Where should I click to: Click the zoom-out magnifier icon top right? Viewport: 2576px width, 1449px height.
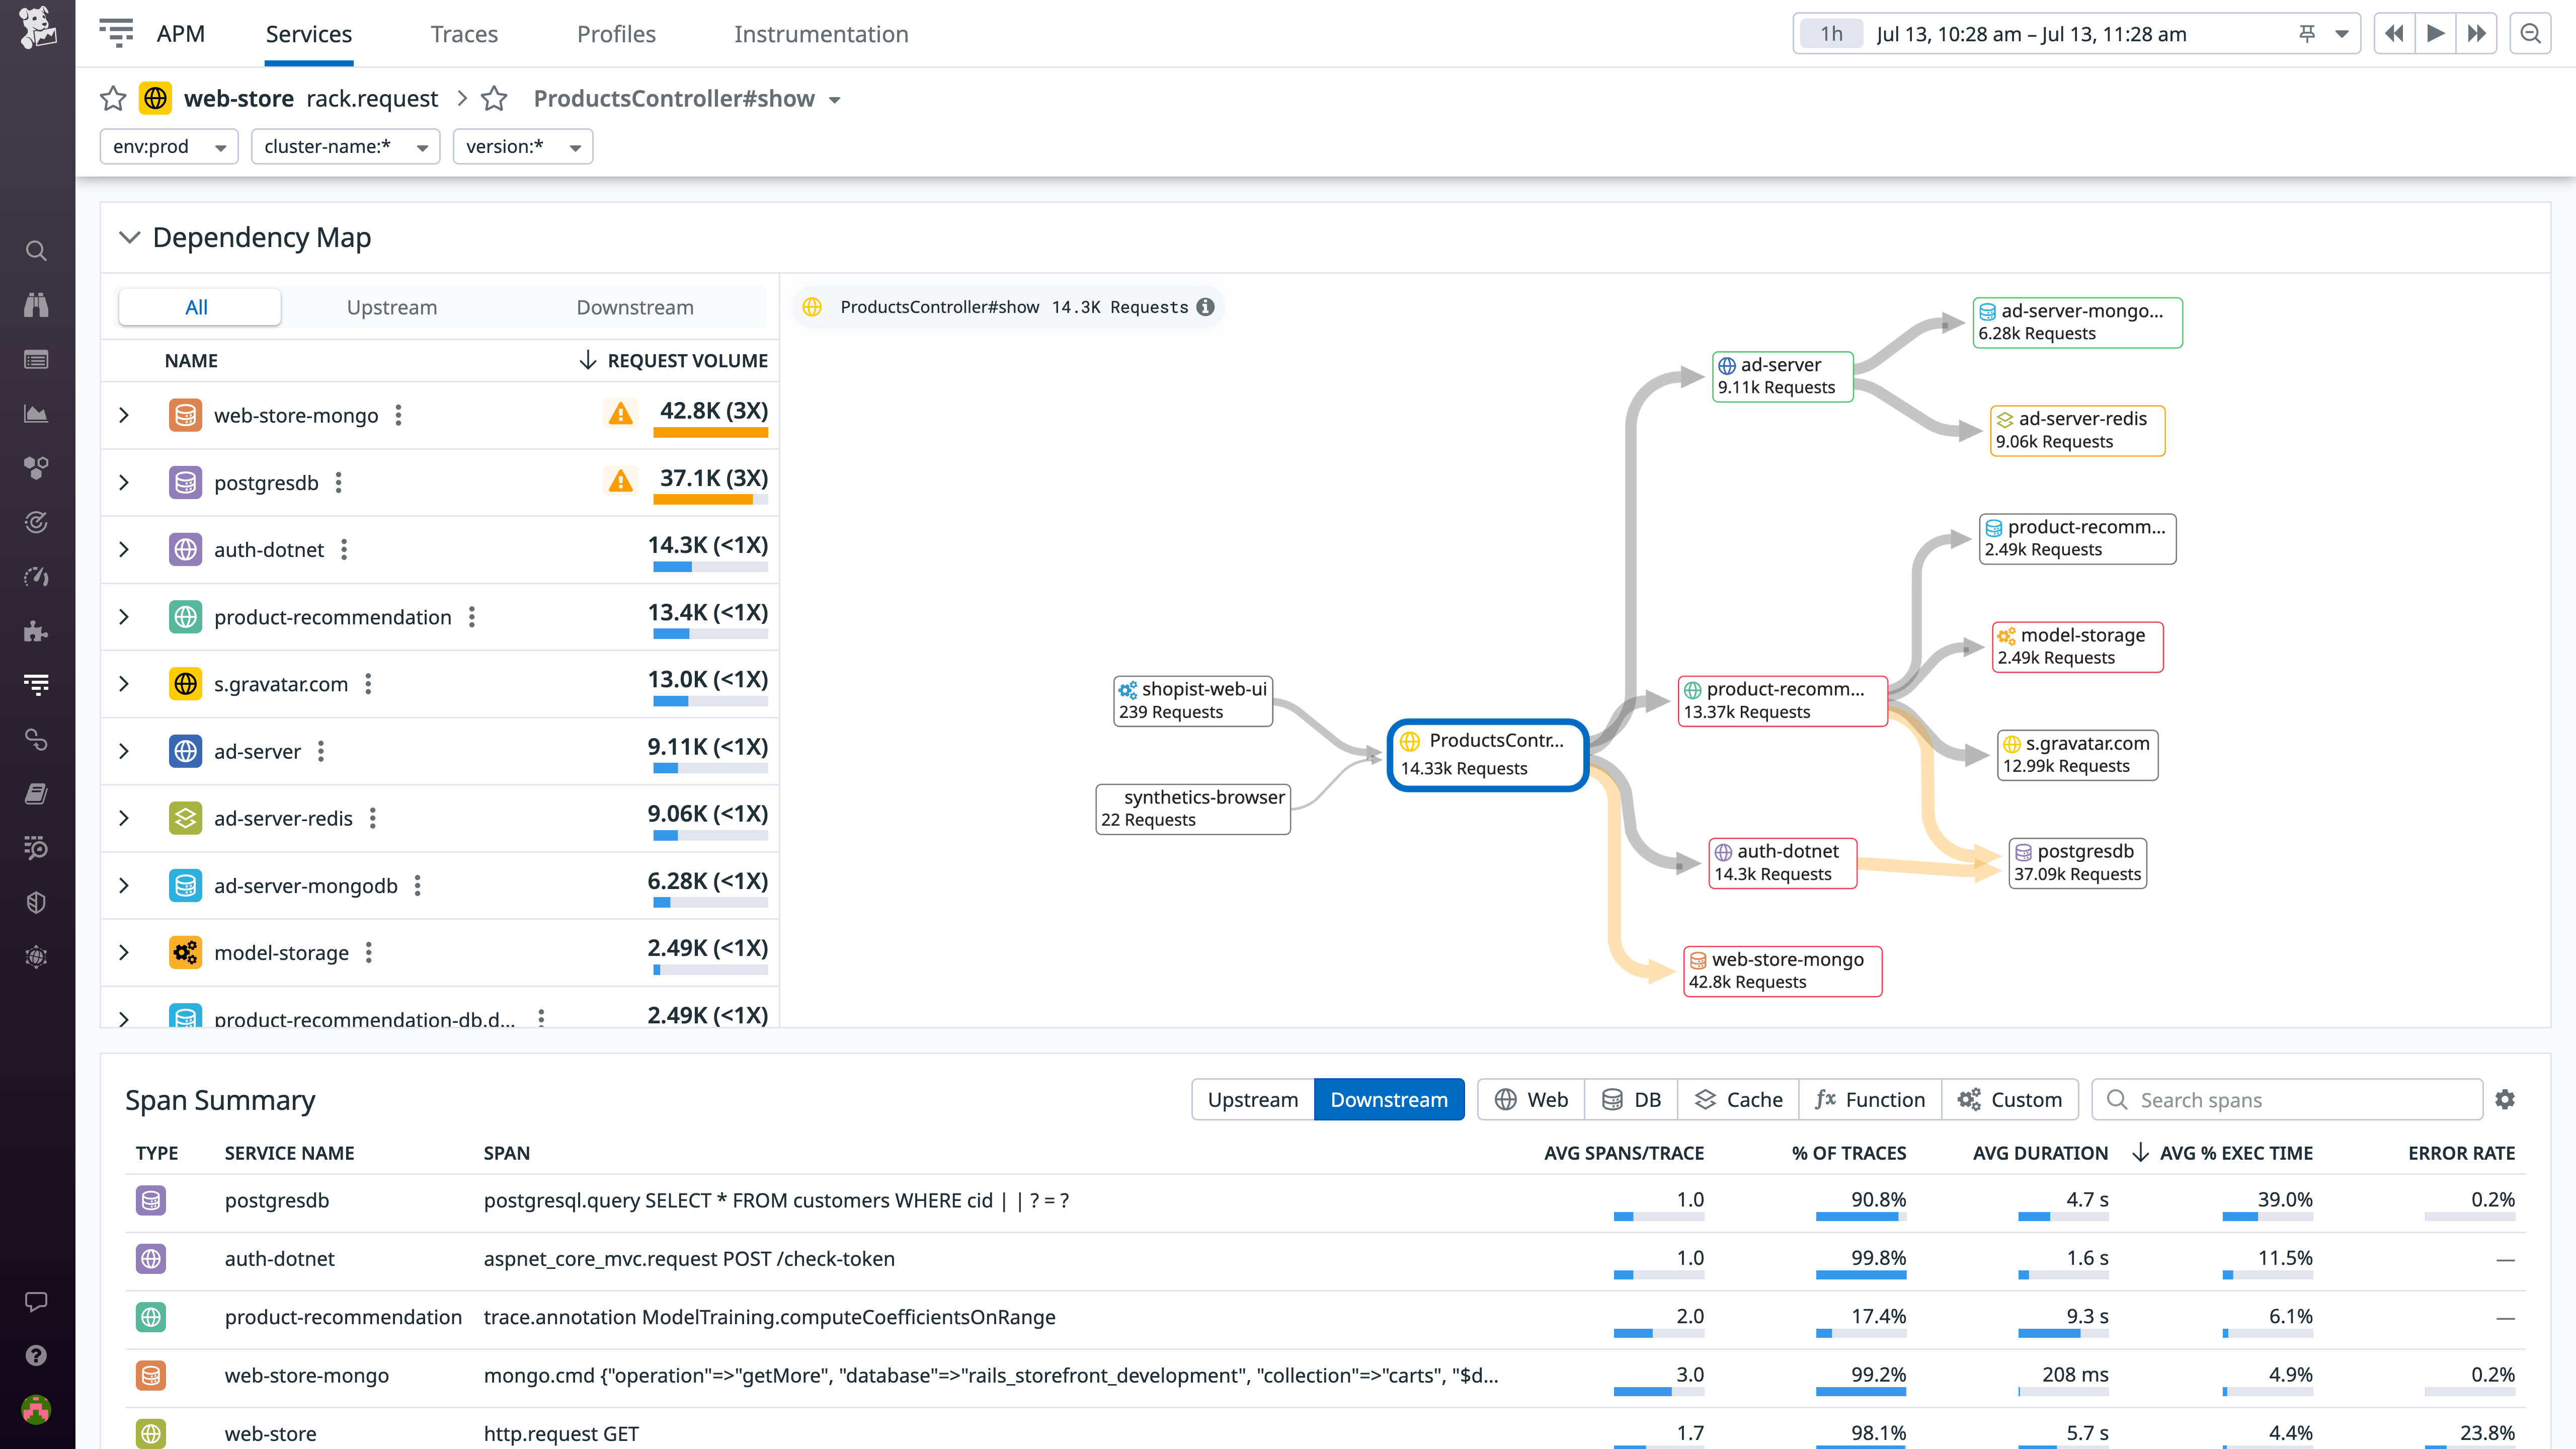point(2530,33)
